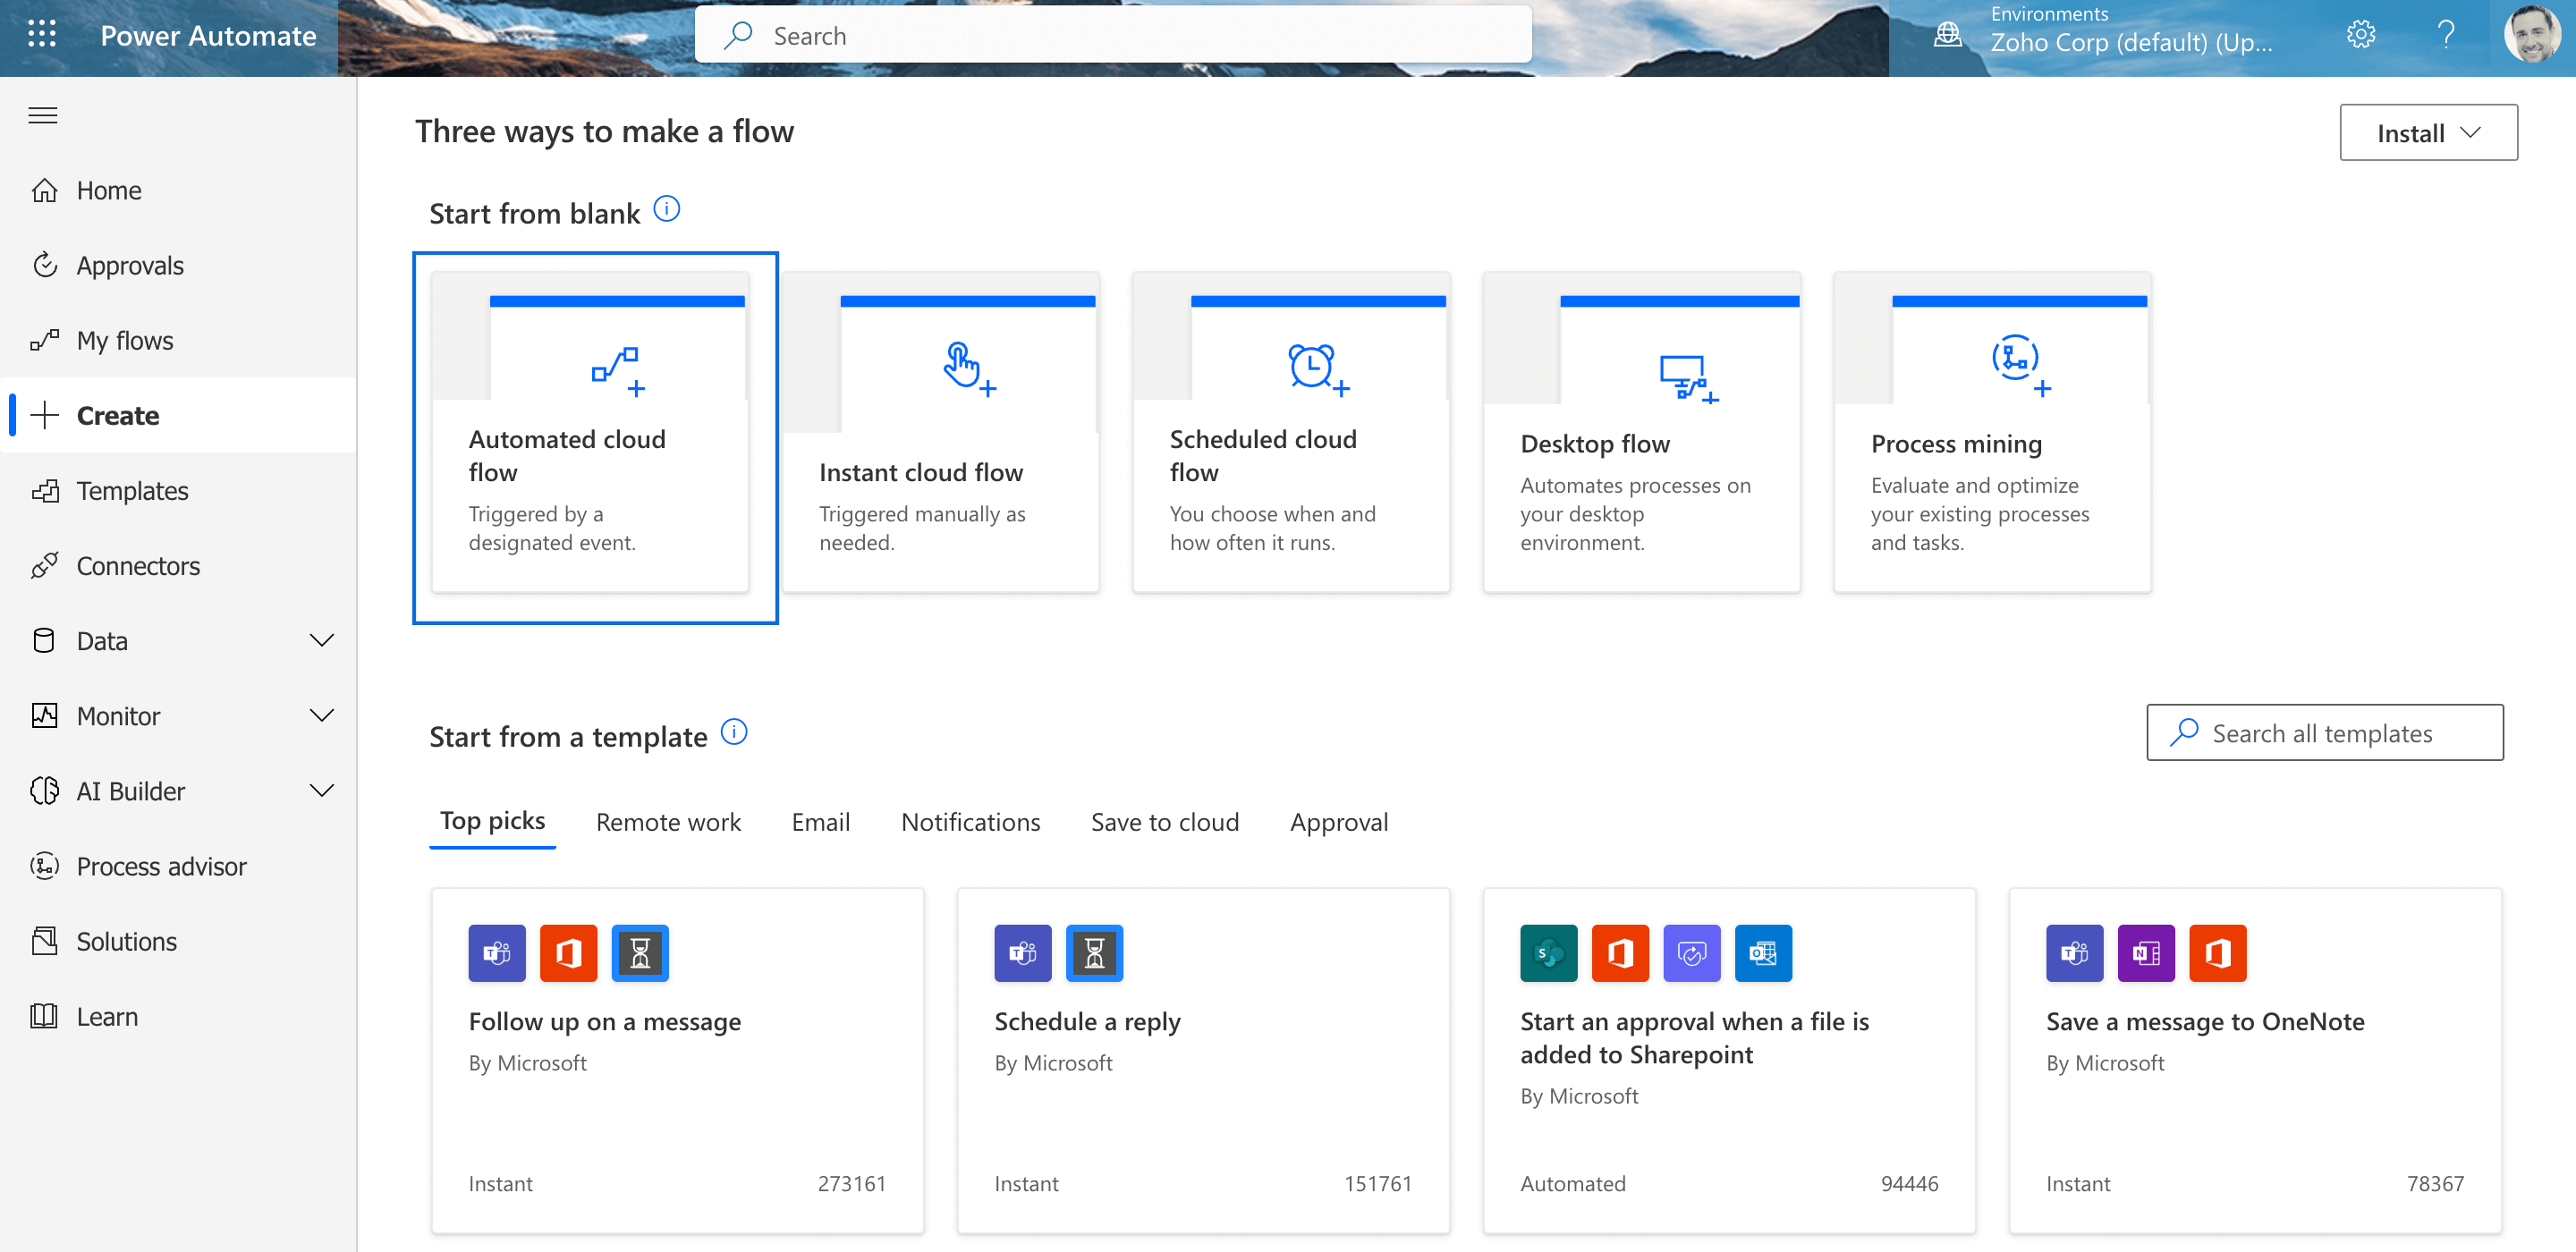Click the Automated cloud flow connector icon
The height and width of the screenshot is (1252, 2576).
(618, 371)
